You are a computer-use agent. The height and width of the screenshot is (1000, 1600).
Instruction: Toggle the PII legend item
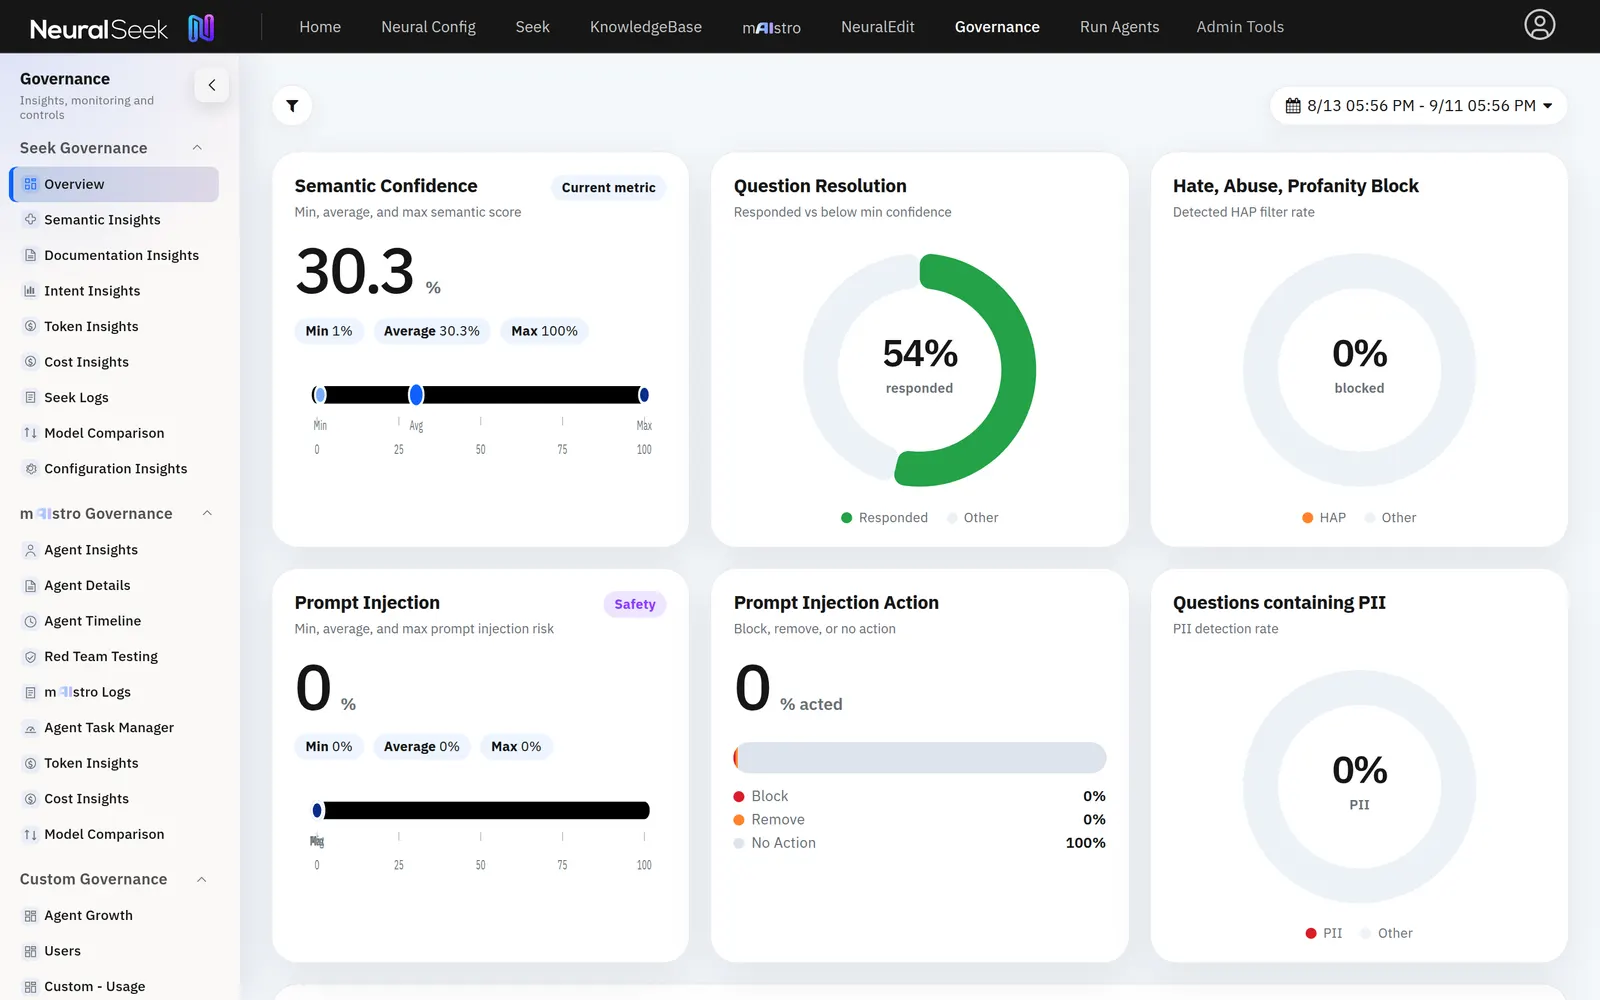[1324, 933]
